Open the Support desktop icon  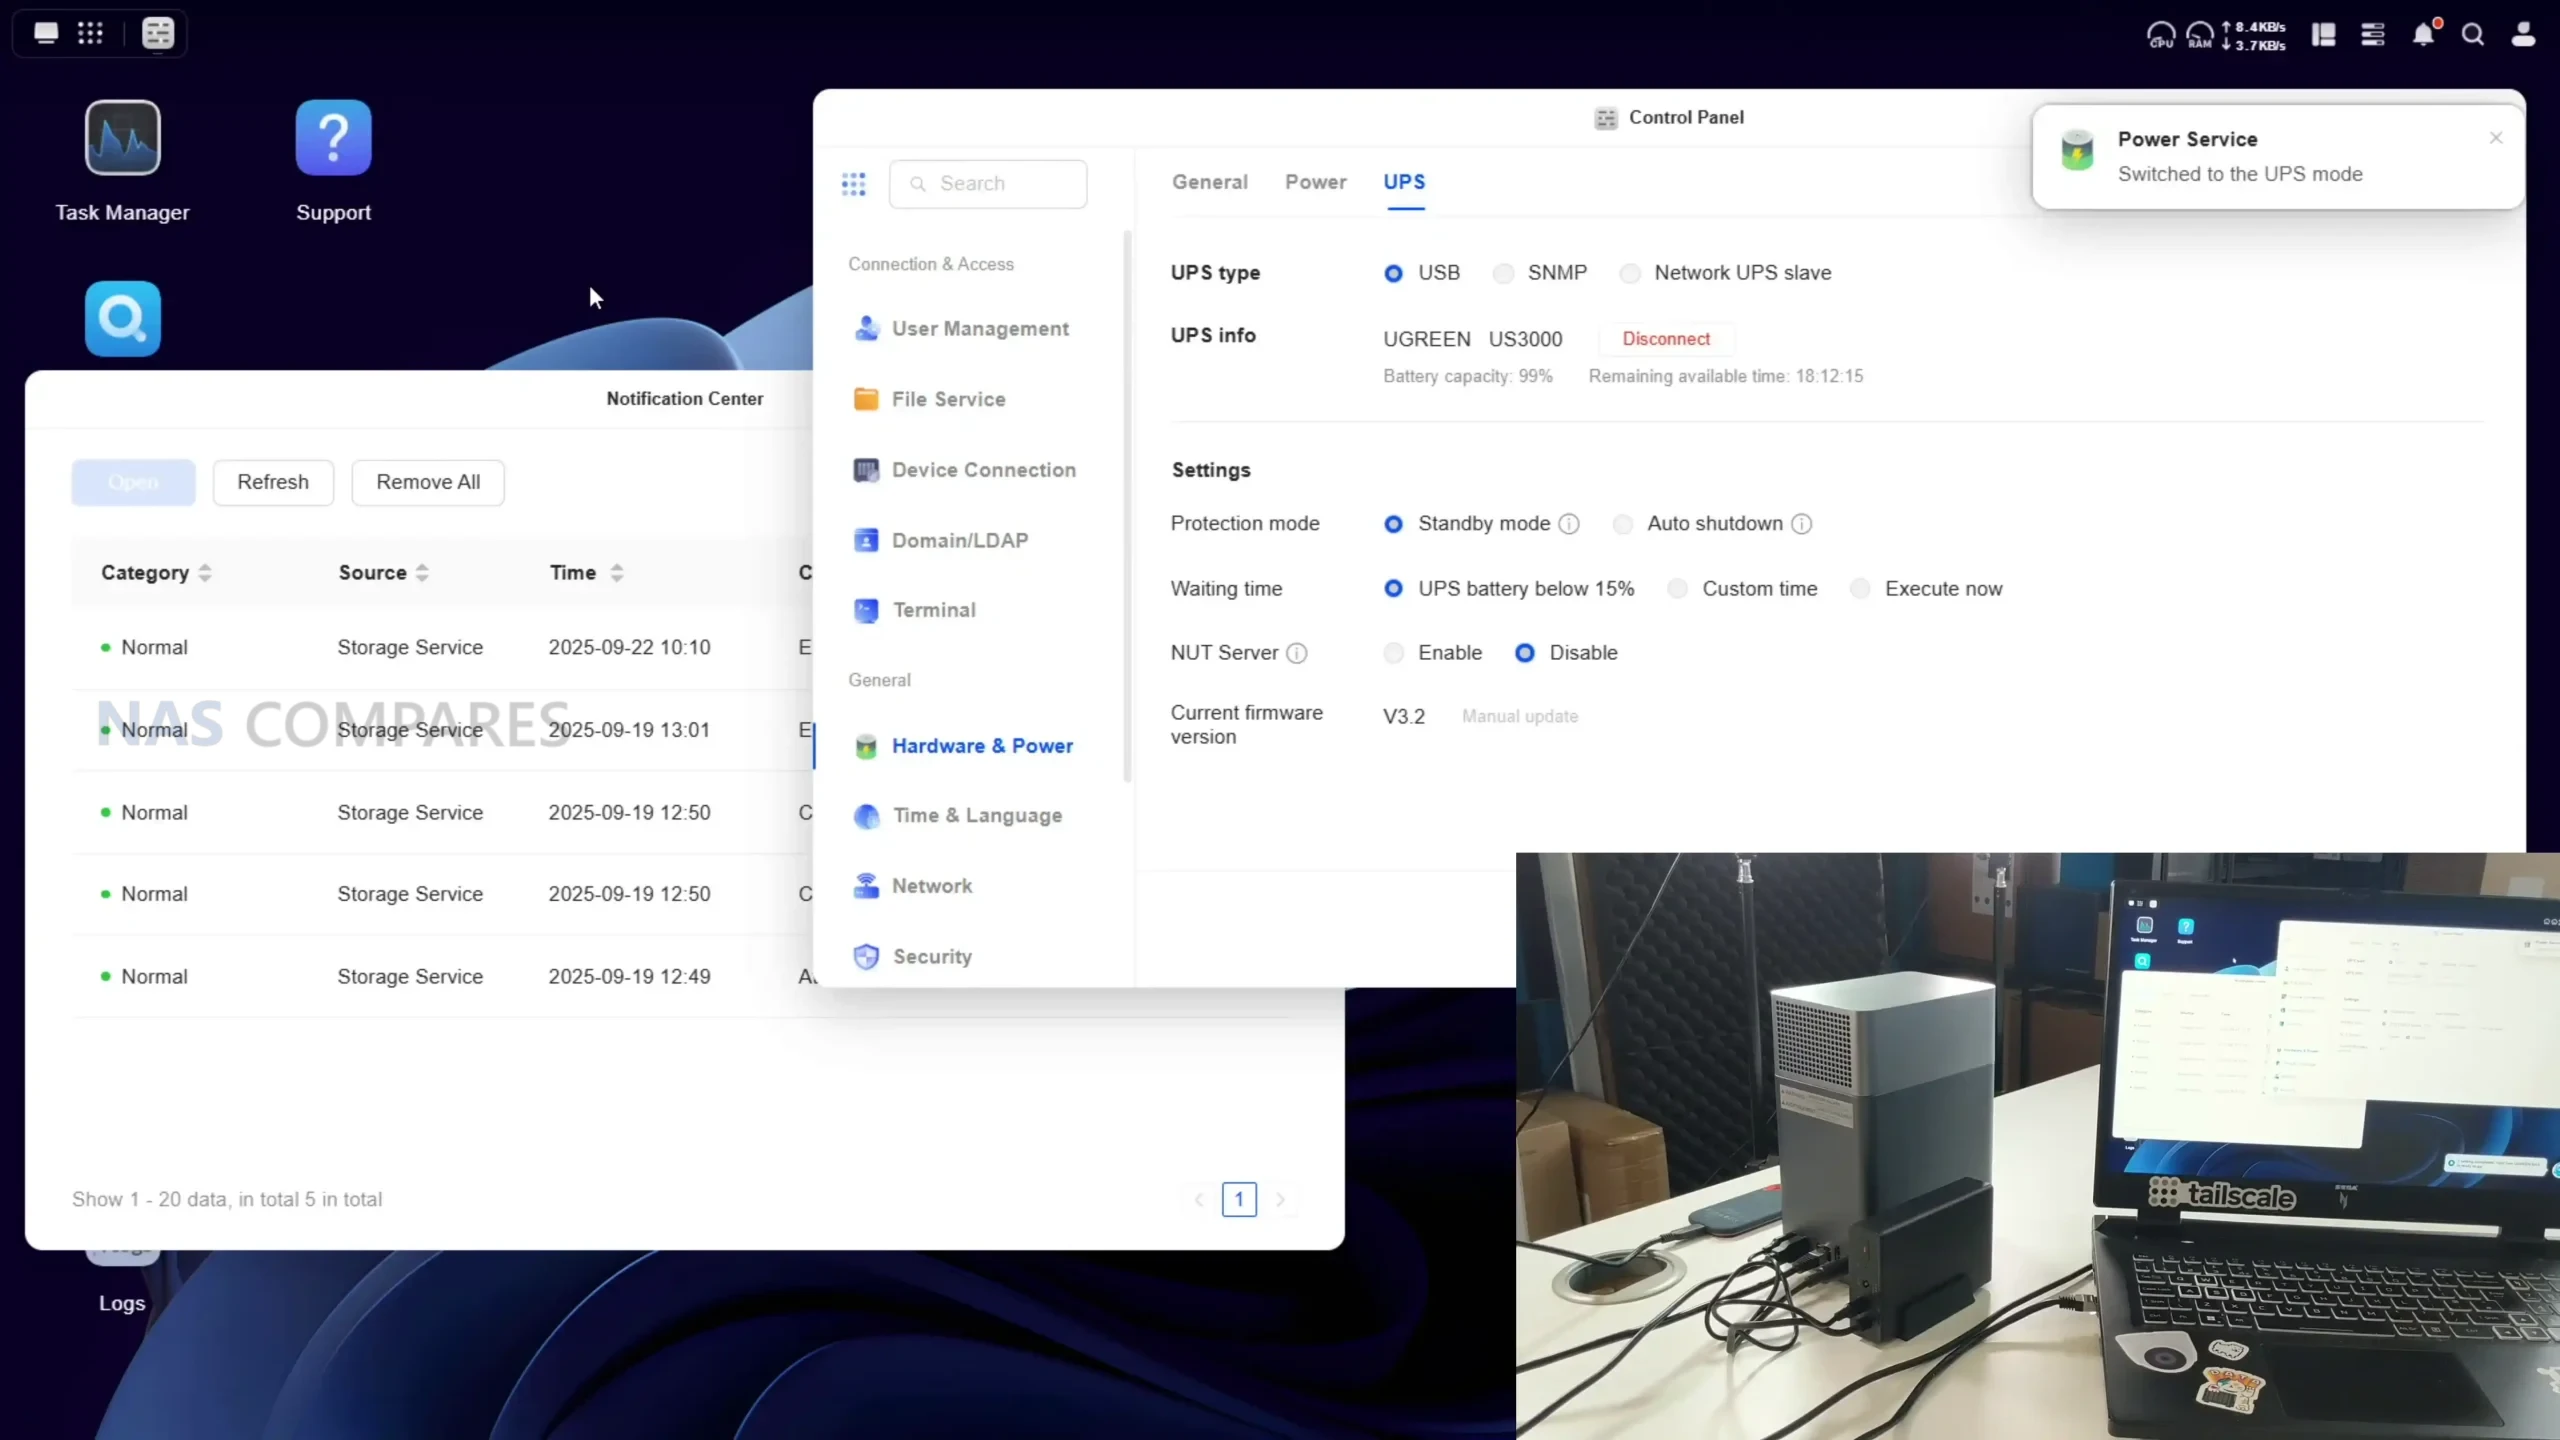(x=333, y=137)
